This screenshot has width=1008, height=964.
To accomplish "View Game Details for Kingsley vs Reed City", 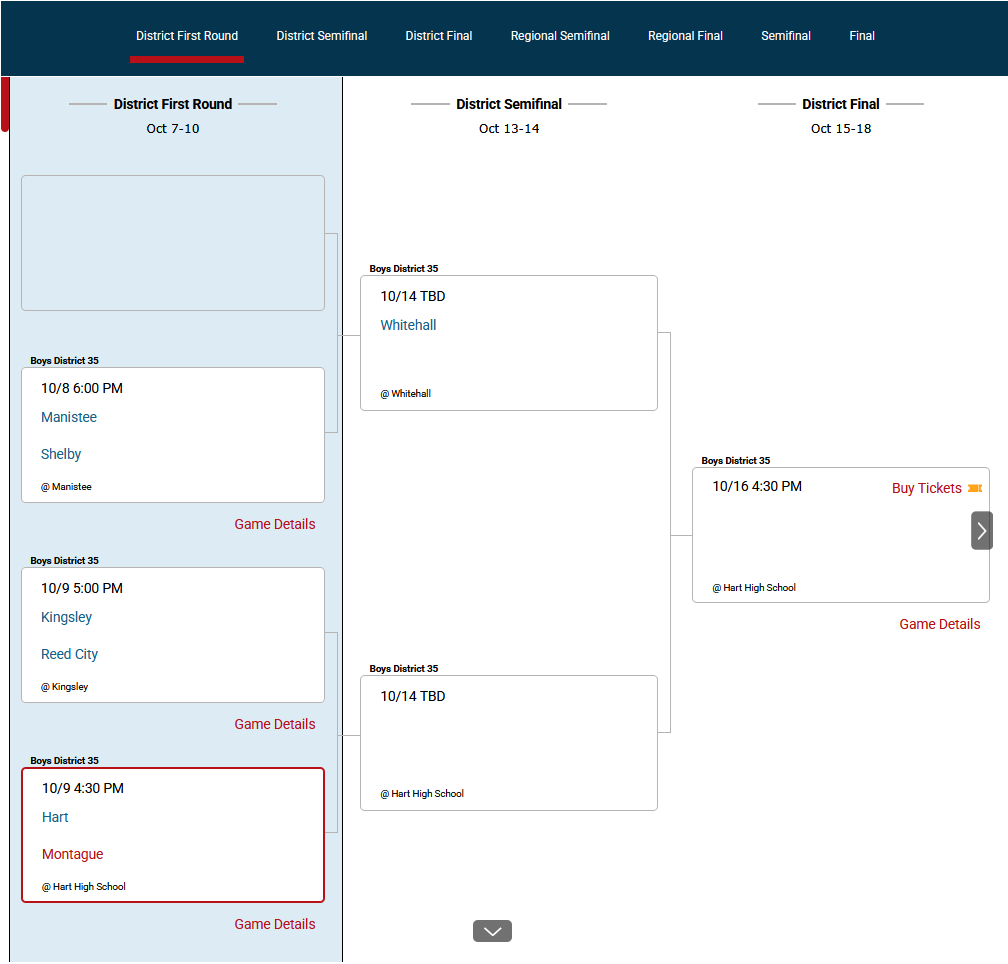I will pos(275,724).
